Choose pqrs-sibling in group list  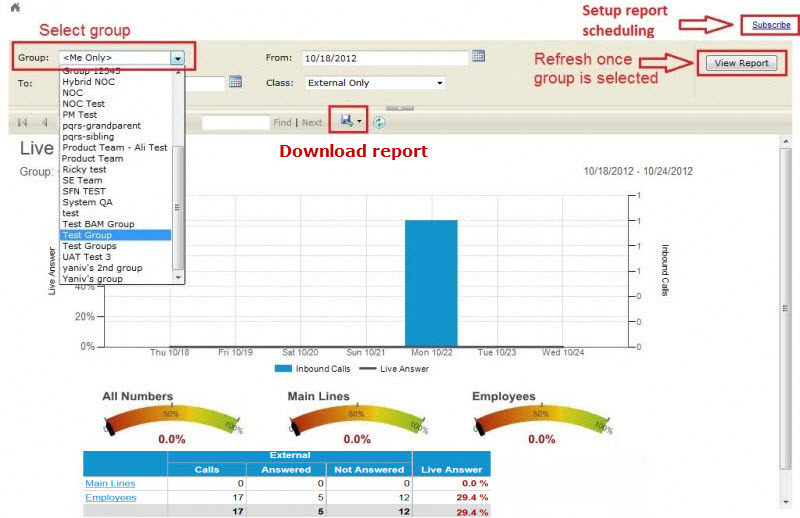tap(116, 136)
